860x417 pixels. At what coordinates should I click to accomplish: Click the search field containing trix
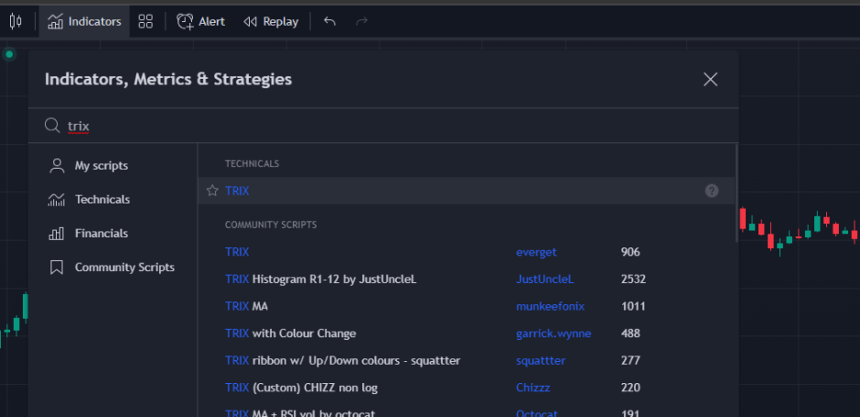pyautogui.click(x=380, y=126)
